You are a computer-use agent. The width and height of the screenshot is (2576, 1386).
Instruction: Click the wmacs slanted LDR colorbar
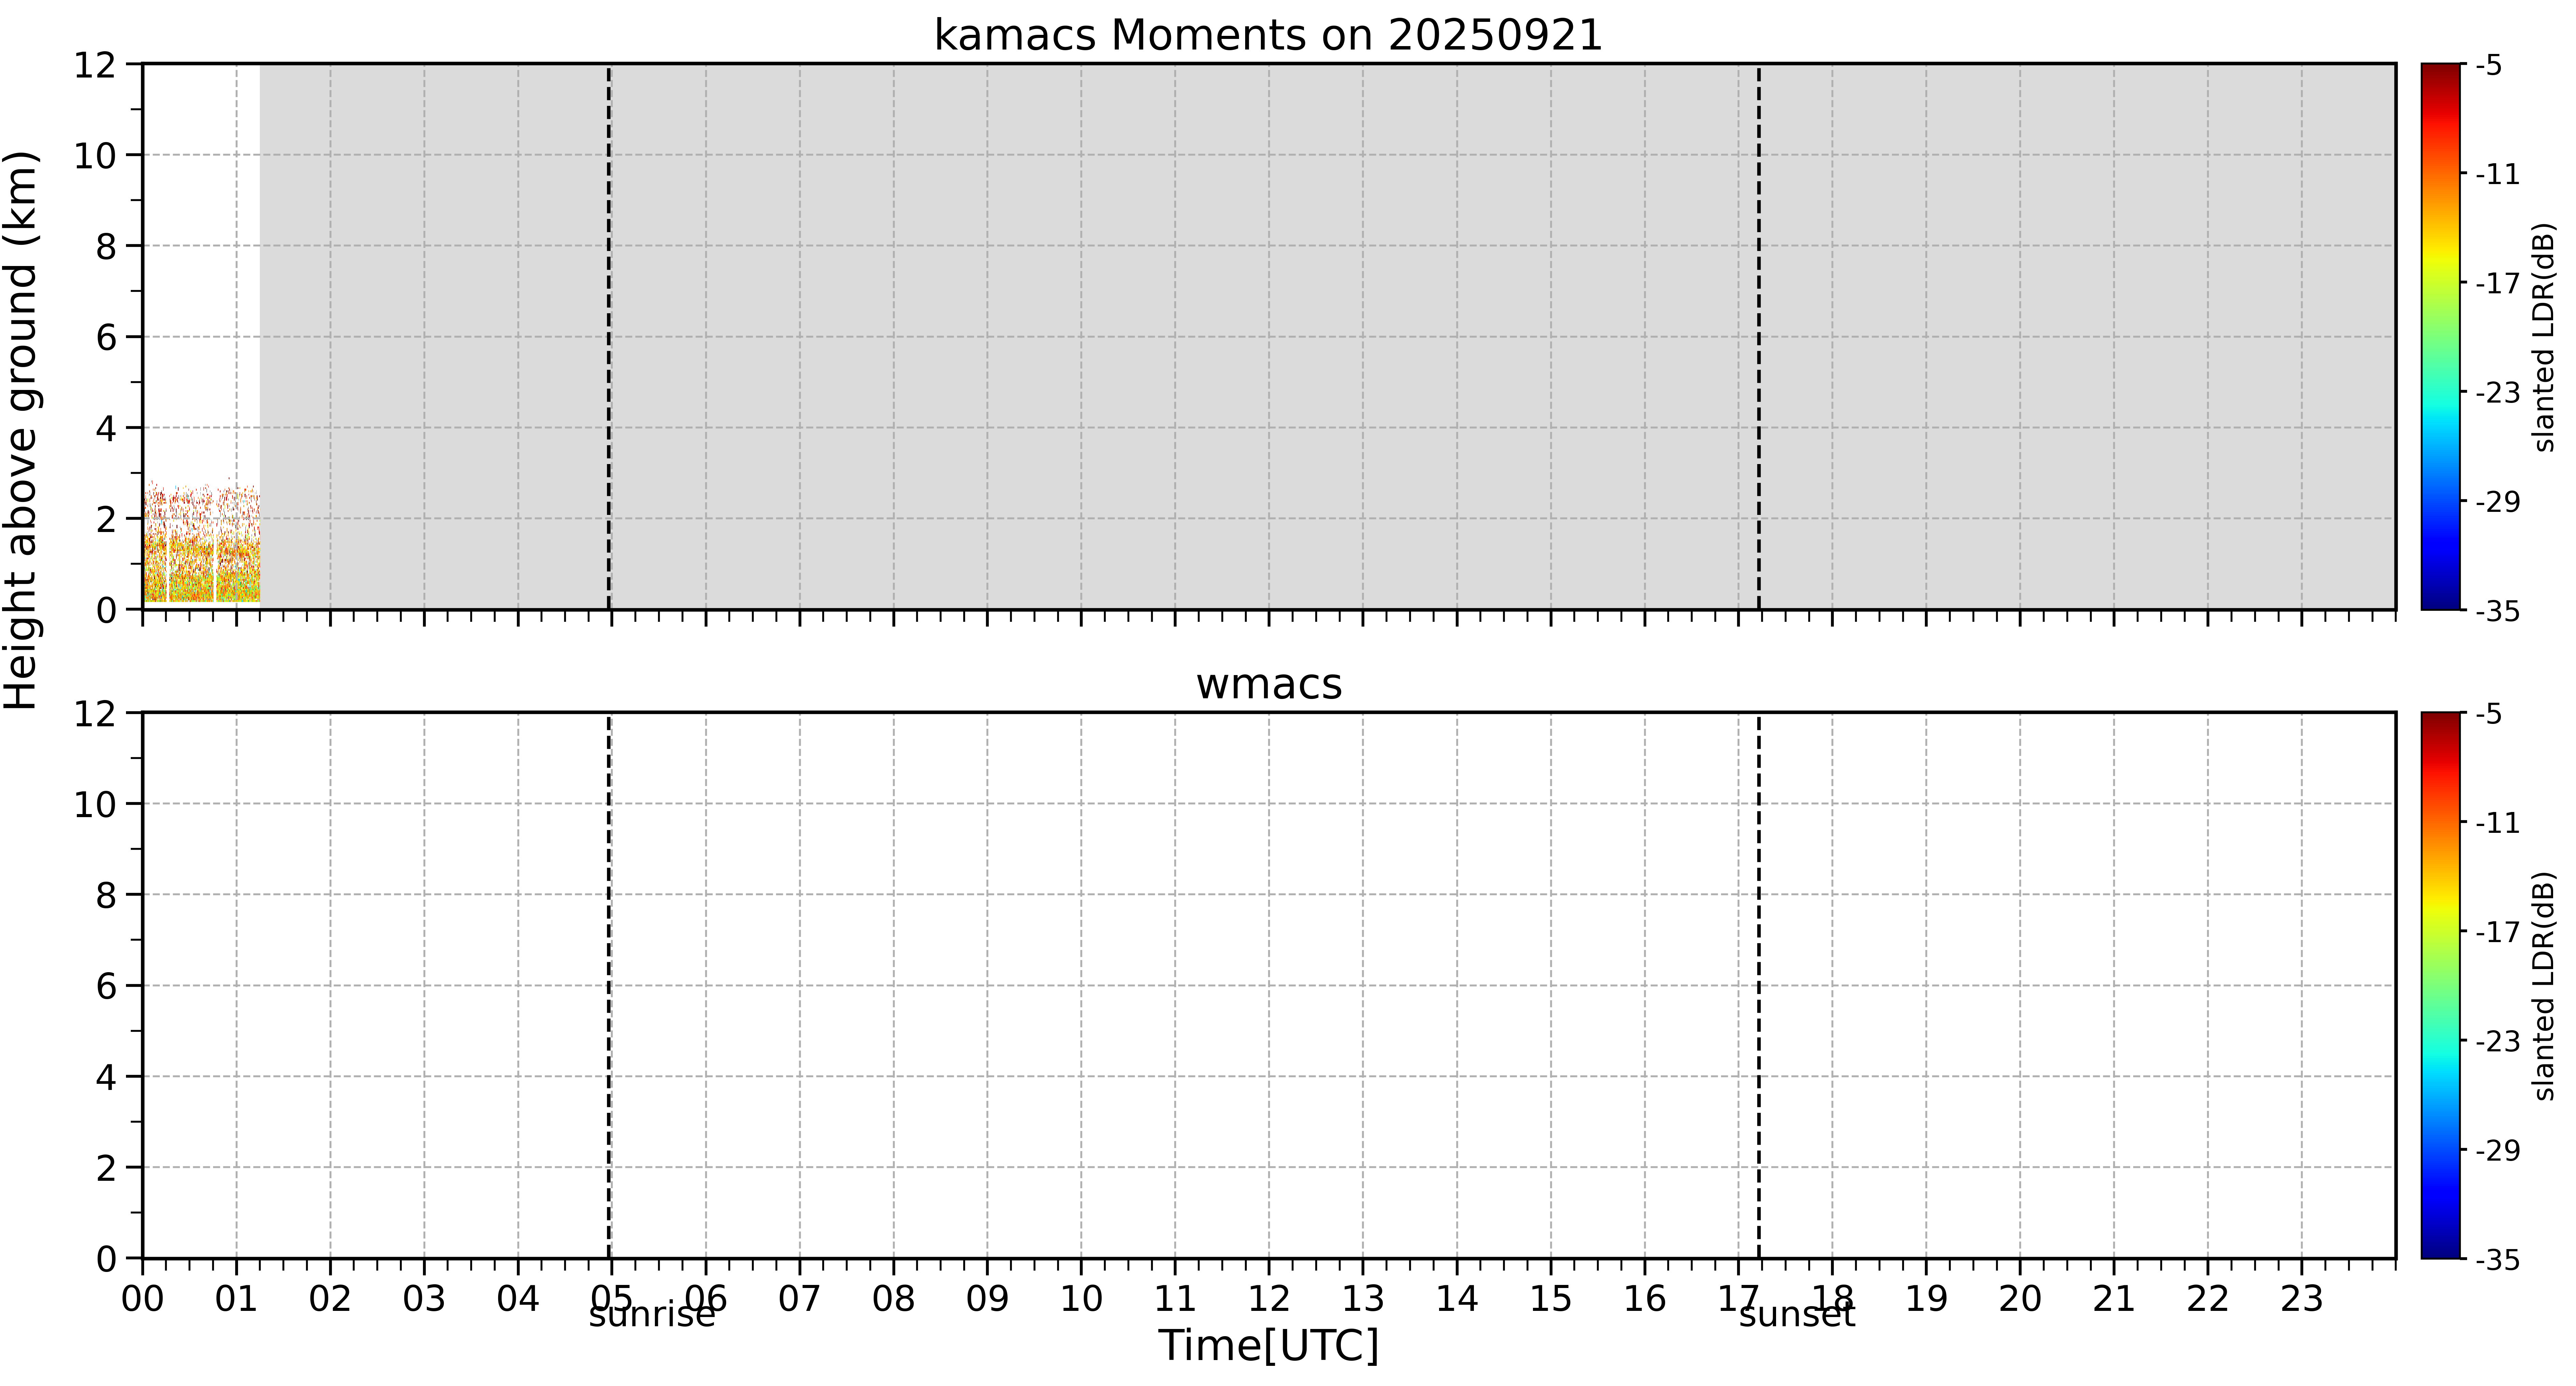click(2441, 985)
